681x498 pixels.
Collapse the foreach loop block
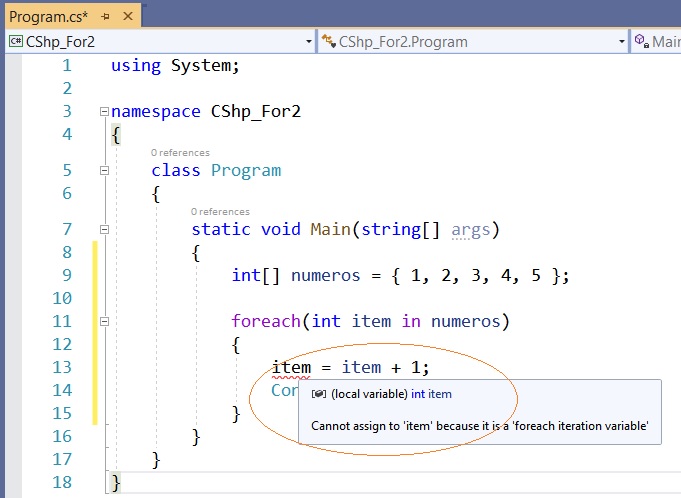[x=104, y=321]
